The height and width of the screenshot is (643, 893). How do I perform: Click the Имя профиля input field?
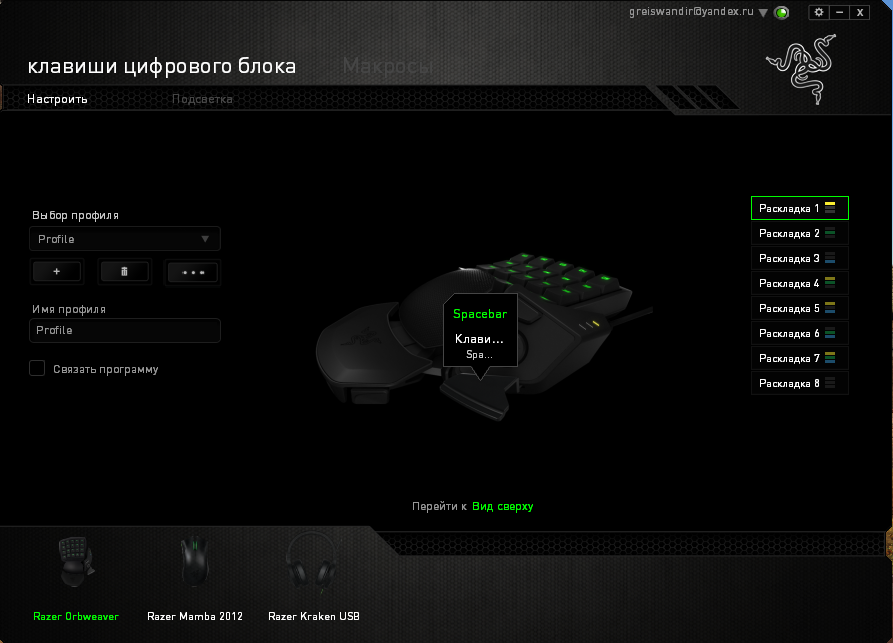tap(125, 330)
